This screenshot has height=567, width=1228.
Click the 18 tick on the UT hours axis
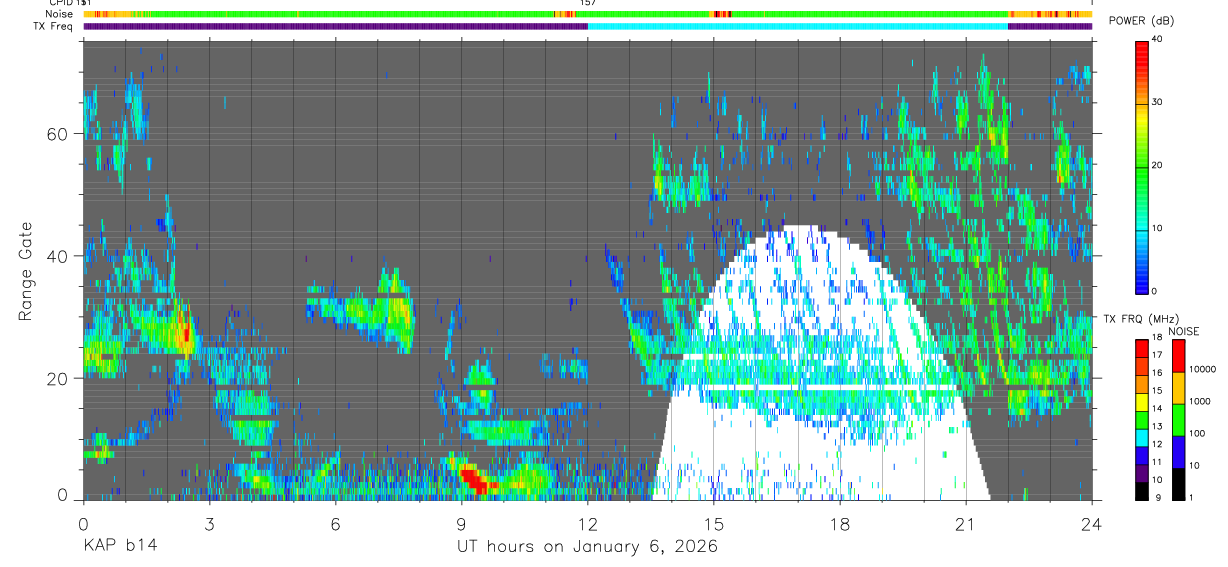click(x=840, y=523)
